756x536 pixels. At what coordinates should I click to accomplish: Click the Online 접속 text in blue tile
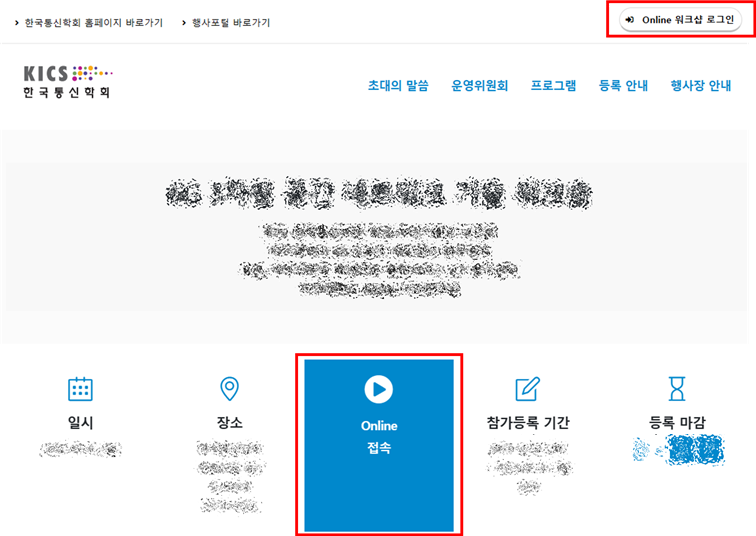coord(379,437)
